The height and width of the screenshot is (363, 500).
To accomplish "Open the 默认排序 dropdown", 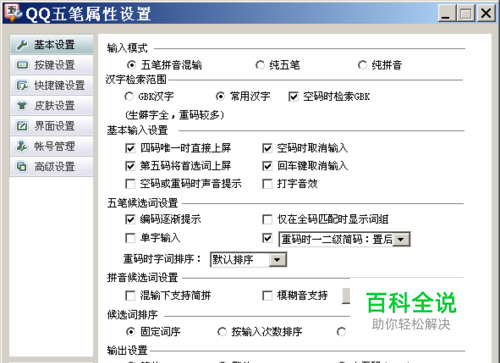I will click(x=248, y=260).
